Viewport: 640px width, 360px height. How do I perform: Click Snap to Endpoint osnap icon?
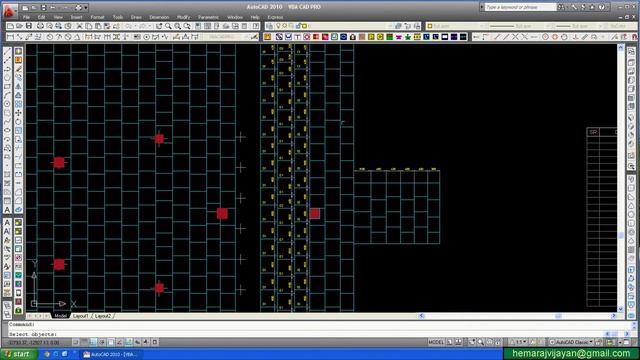[x=497, y=37]
